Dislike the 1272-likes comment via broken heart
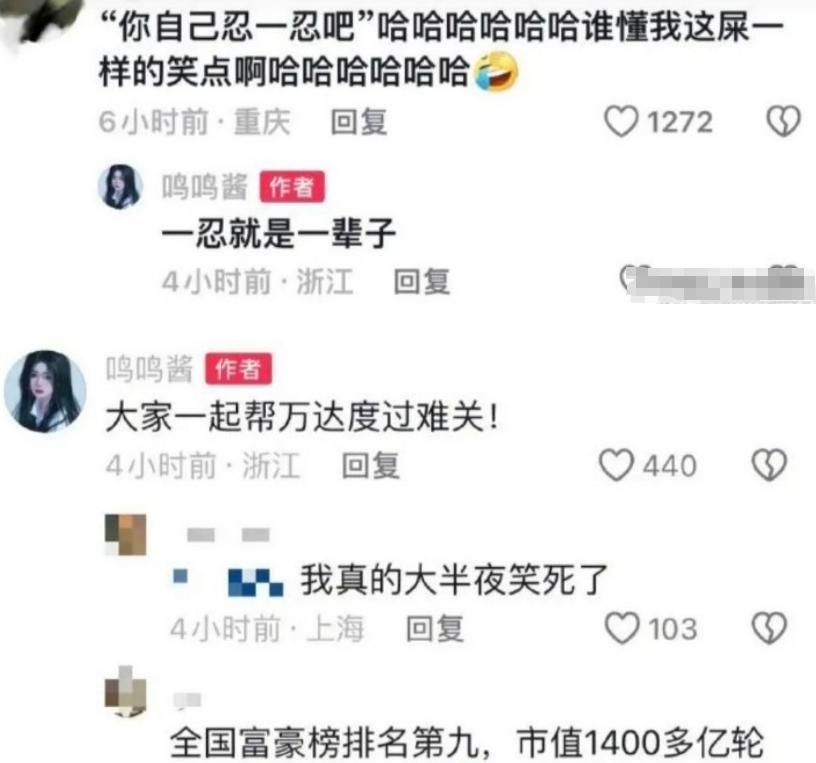Screen dimensions: 816x763 coord(783,121)
